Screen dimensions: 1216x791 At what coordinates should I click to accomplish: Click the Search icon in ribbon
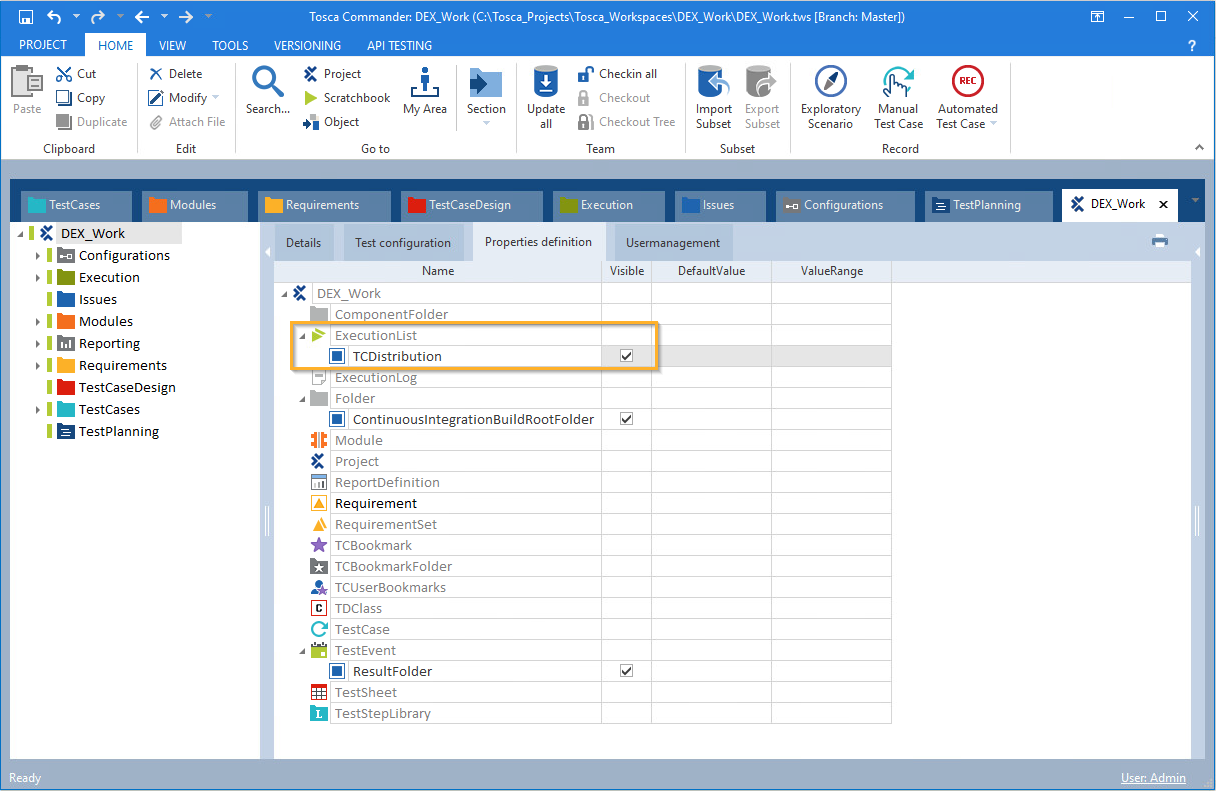267,83
